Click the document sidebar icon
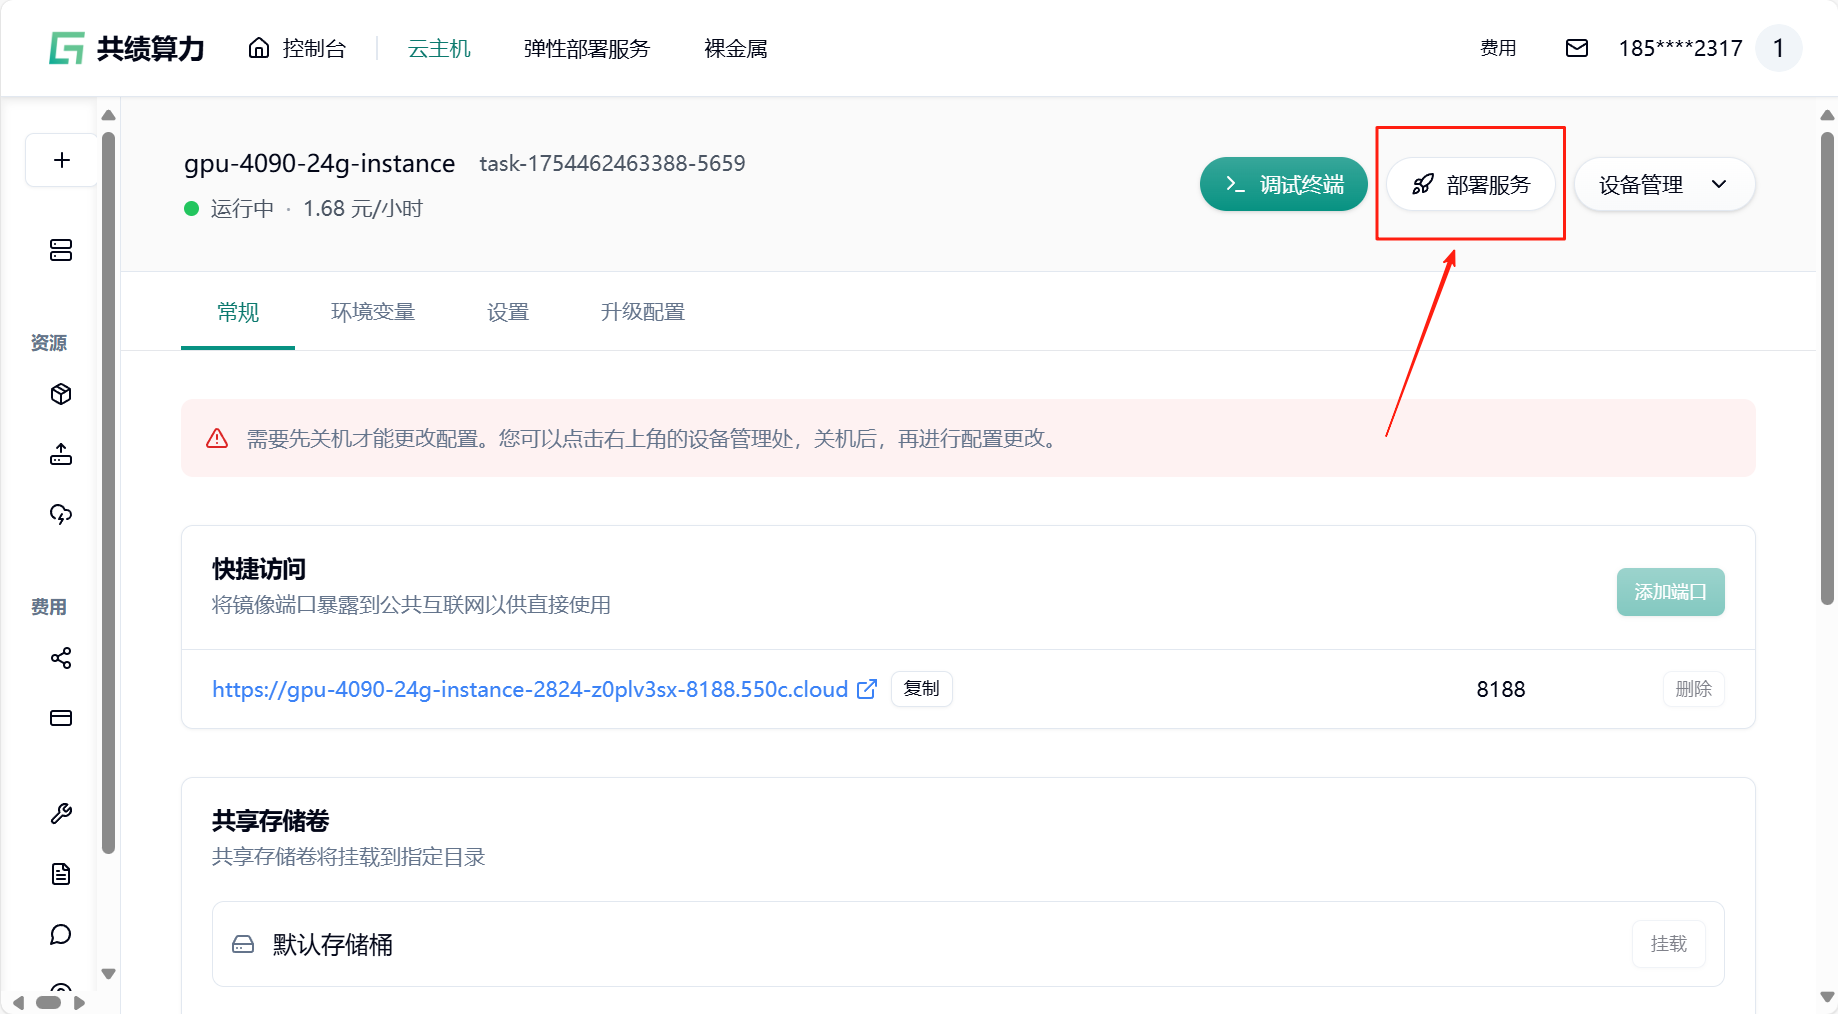 [x=61, y=874]
